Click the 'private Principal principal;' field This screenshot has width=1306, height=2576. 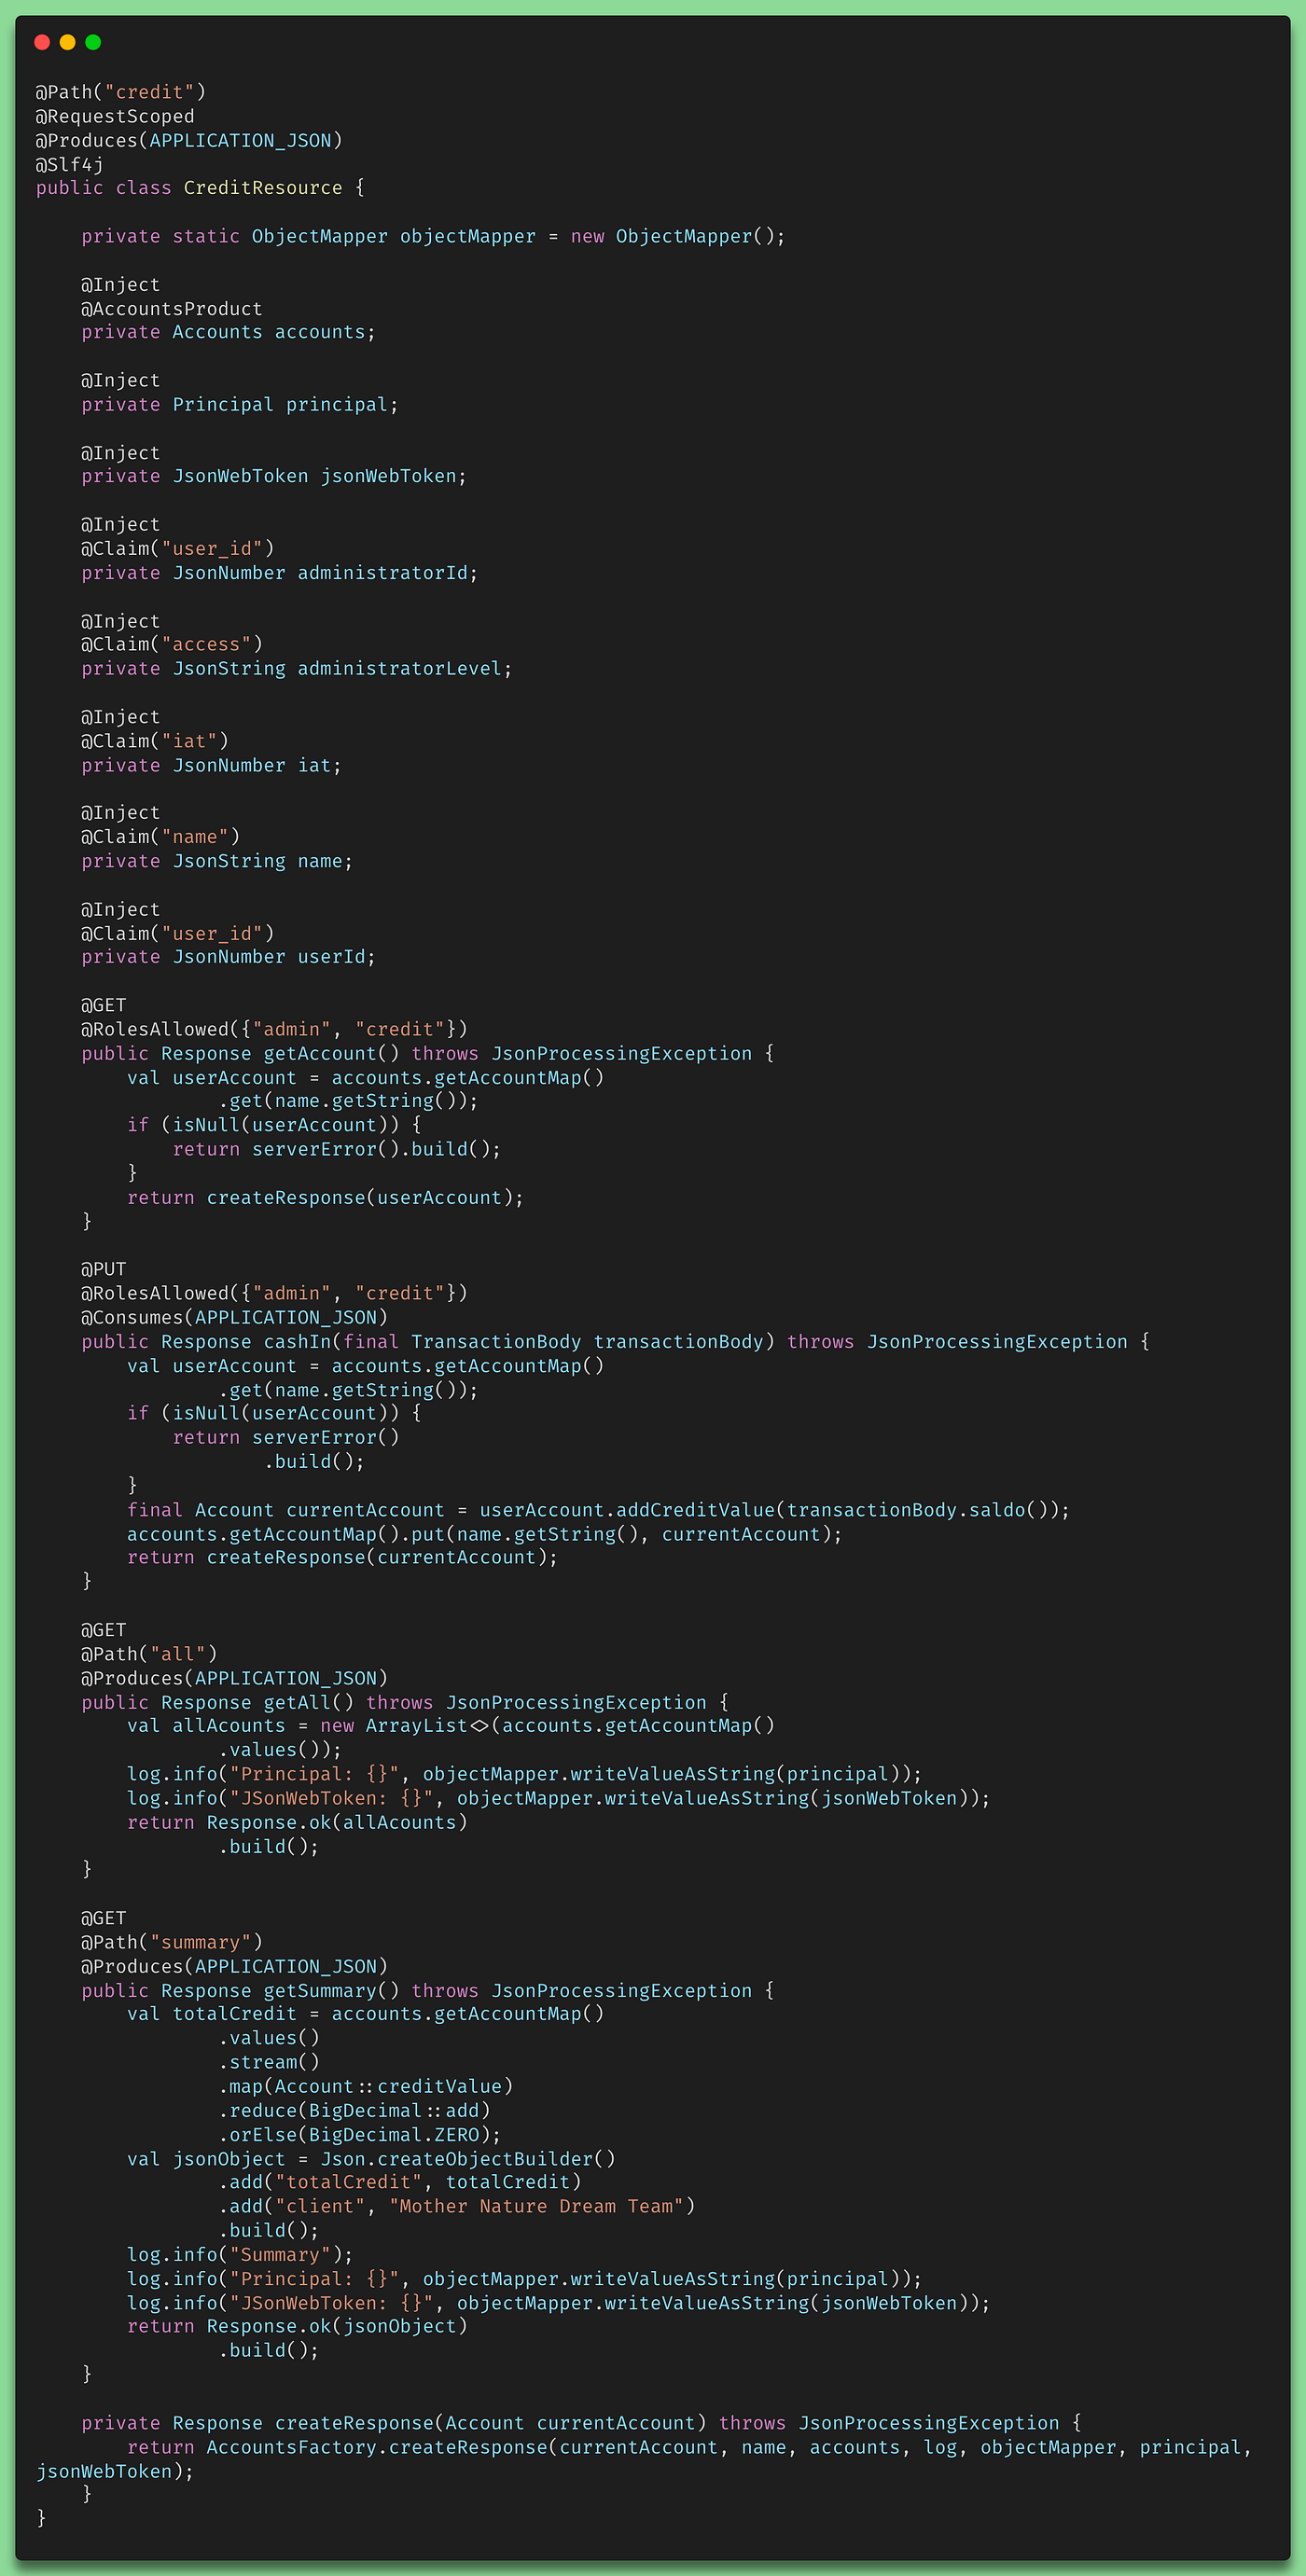coord(240,405)
